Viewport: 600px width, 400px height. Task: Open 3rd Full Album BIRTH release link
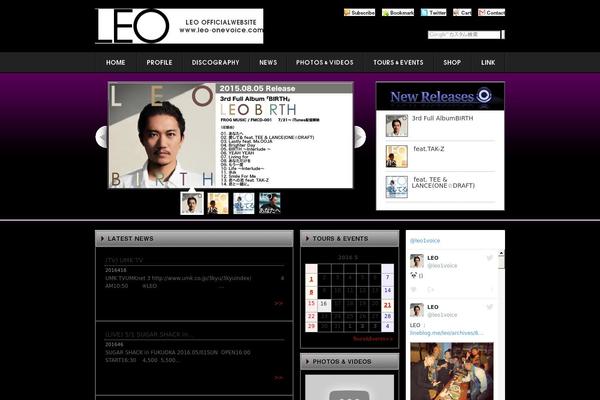click(x=442, y=118)
